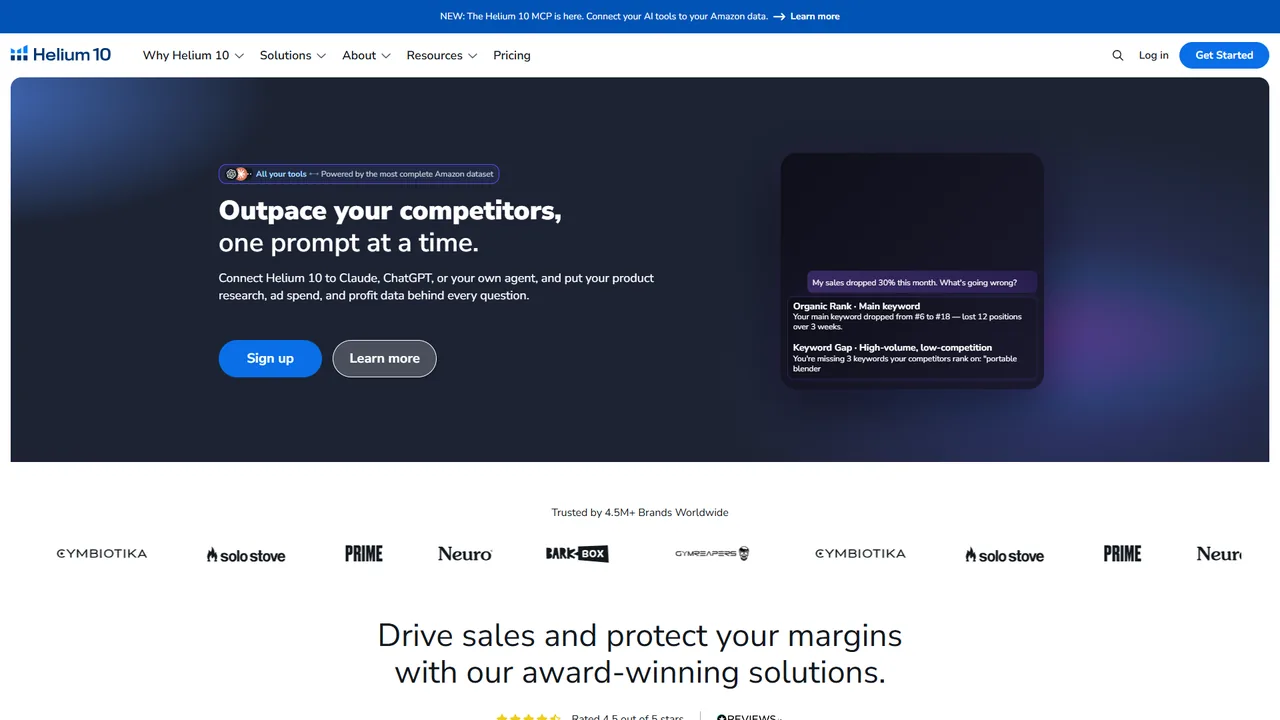The image size is (1280, 720).
Task: Click the Get Started button
Action: 1224,55
